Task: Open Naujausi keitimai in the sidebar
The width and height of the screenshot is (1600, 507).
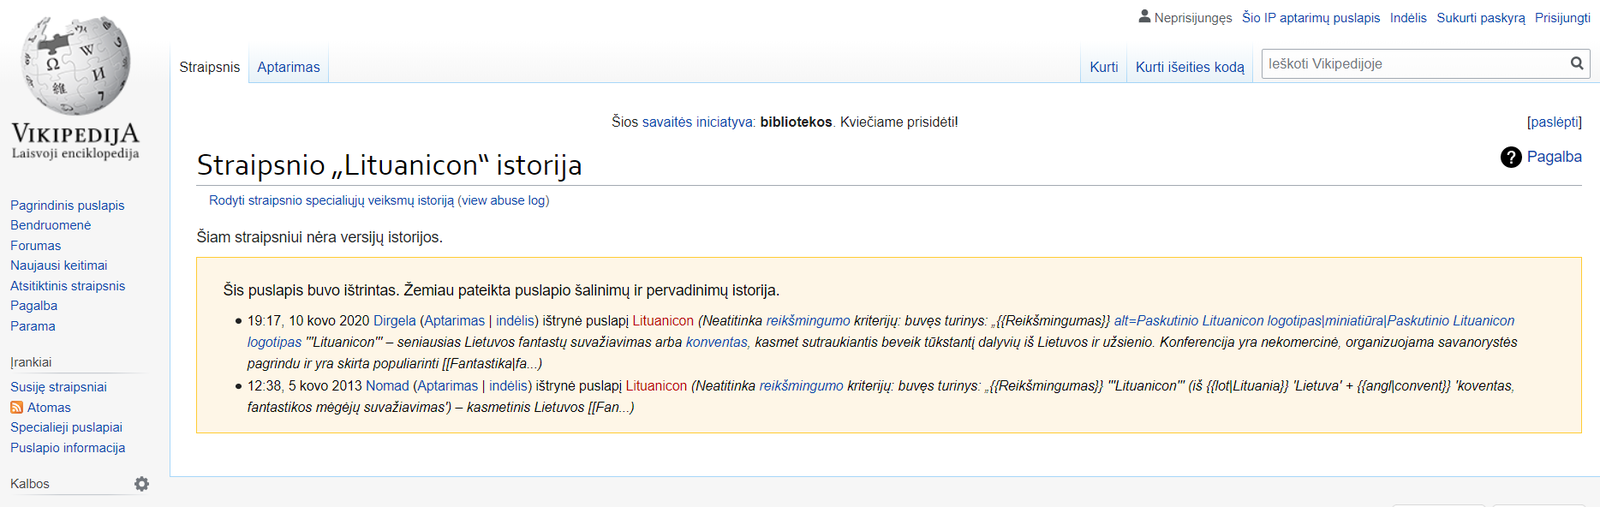Action: pyautogui.click(x=58, y=266)
